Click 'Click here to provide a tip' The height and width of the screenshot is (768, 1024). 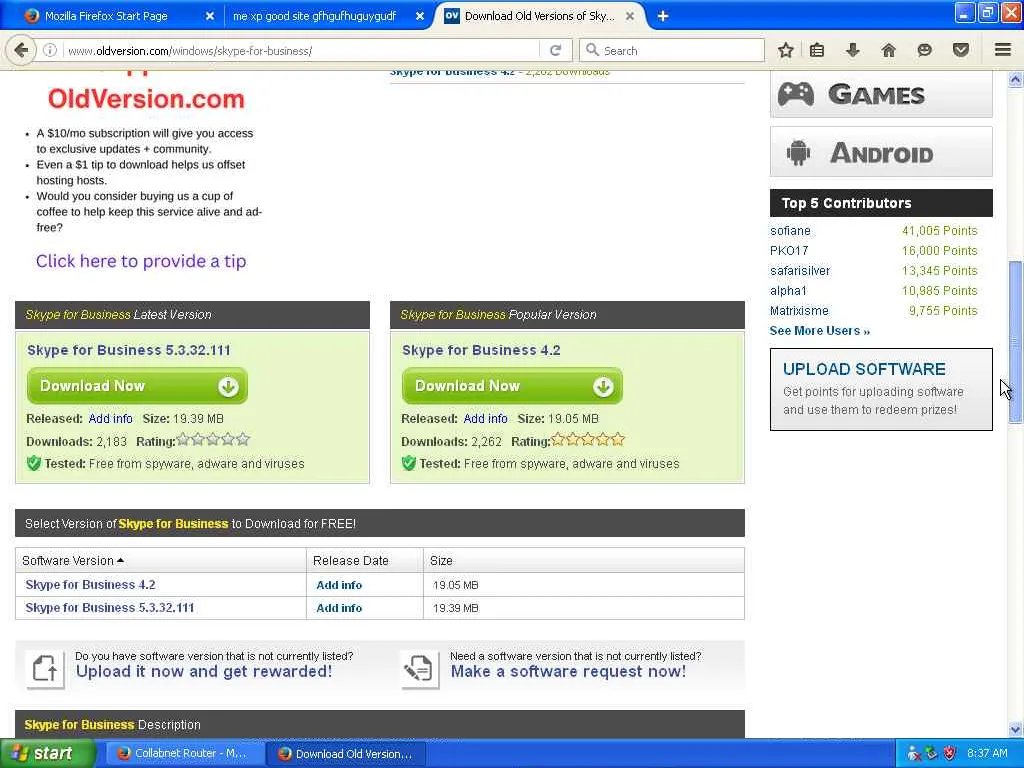coord(141,261)
